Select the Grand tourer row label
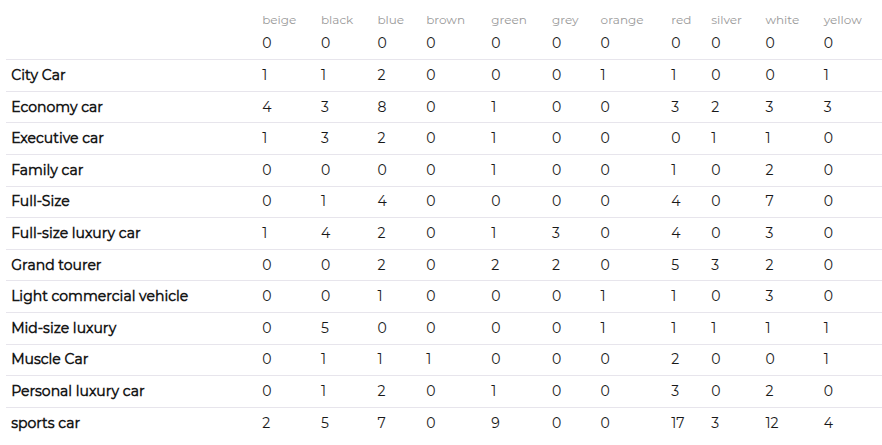The image size is (882, 445). coord(56,264)
